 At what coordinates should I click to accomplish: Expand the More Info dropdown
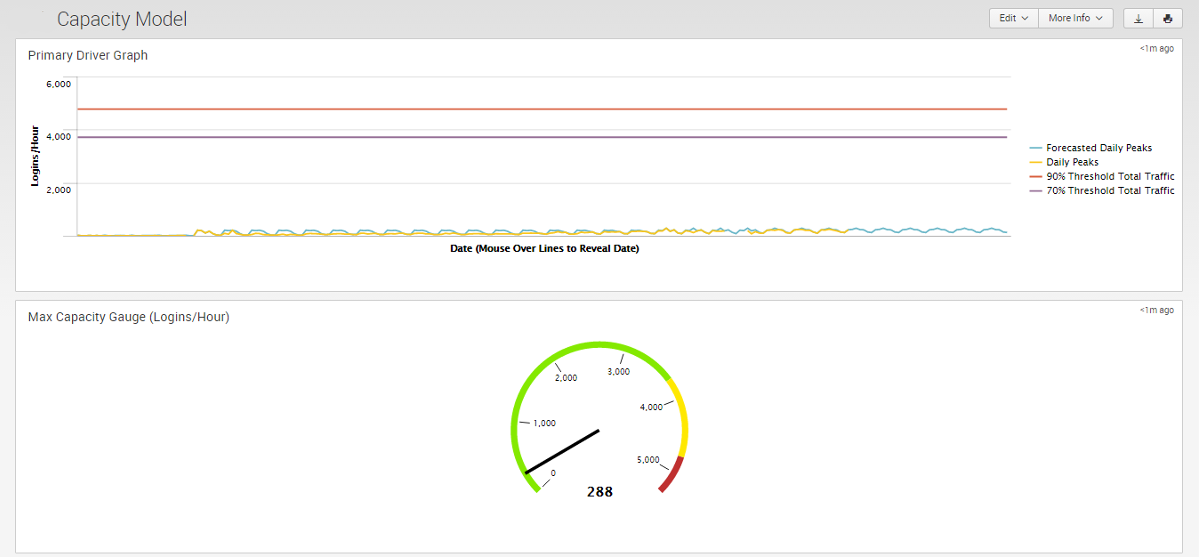[x=1075, y=18]
